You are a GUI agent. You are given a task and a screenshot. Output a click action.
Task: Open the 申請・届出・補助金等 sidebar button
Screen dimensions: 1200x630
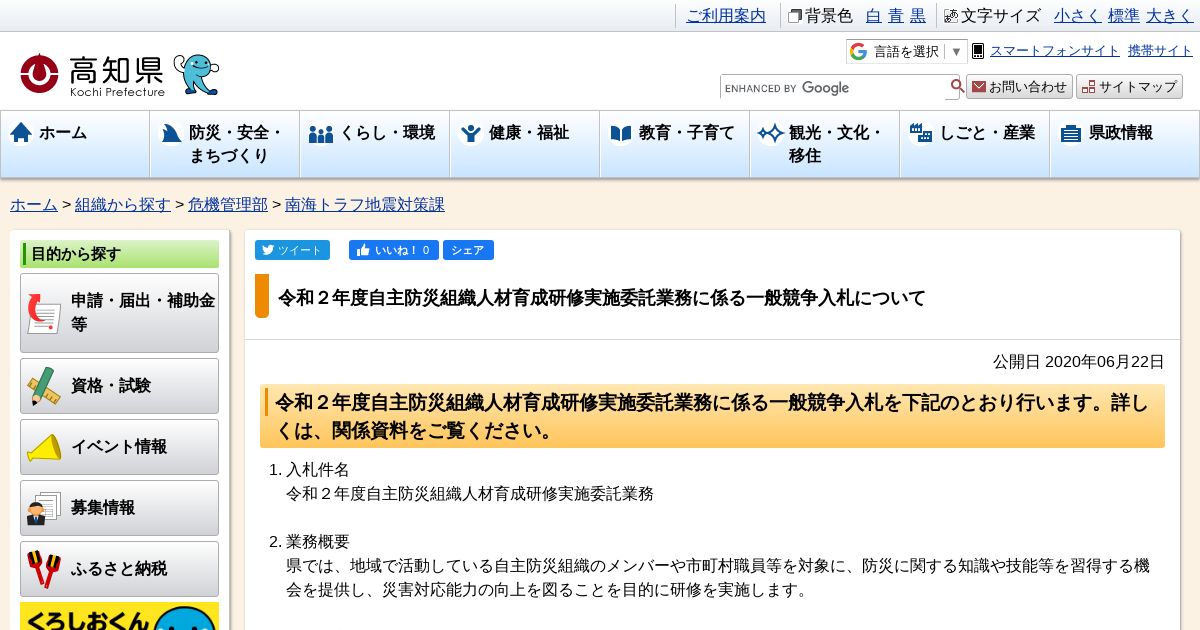[119, 313]
